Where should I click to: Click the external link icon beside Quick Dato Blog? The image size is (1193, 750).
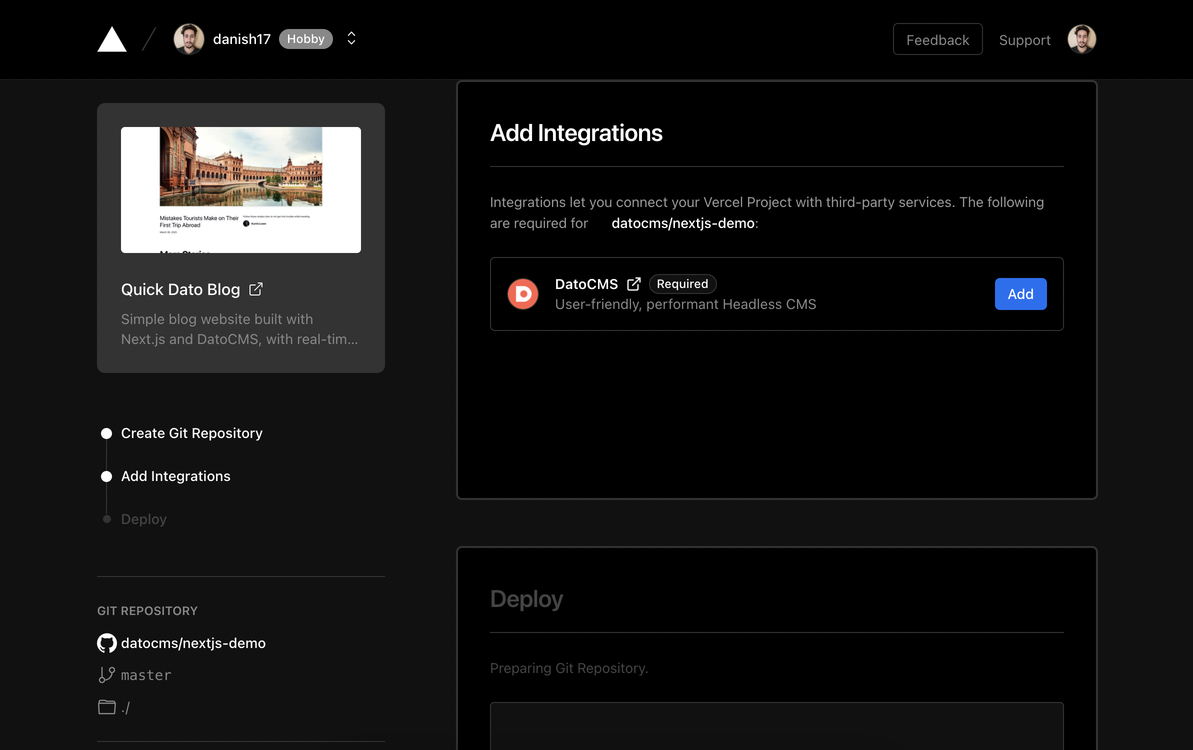[x=256, y=289]
